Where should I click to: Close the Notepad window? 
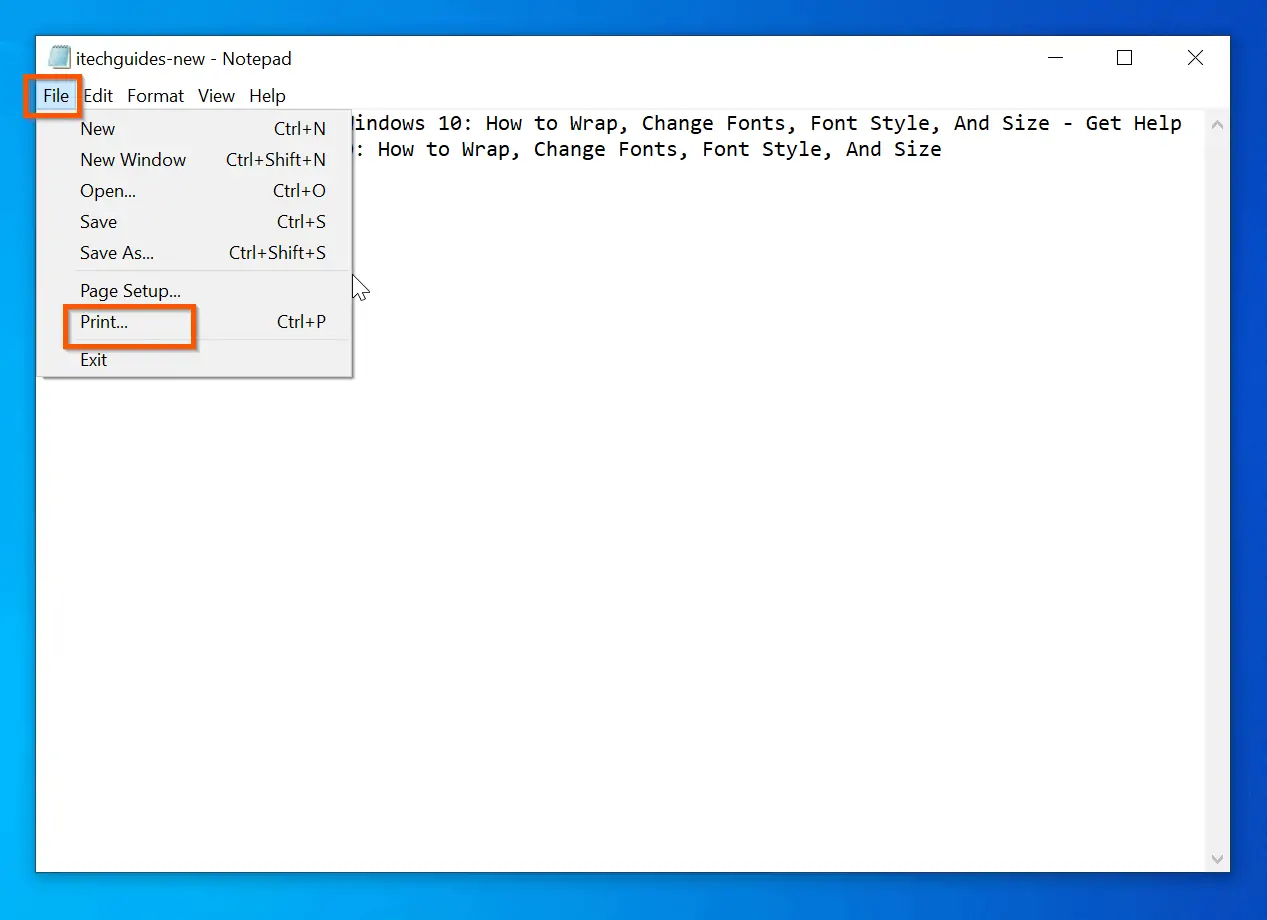click(1195, 58)
